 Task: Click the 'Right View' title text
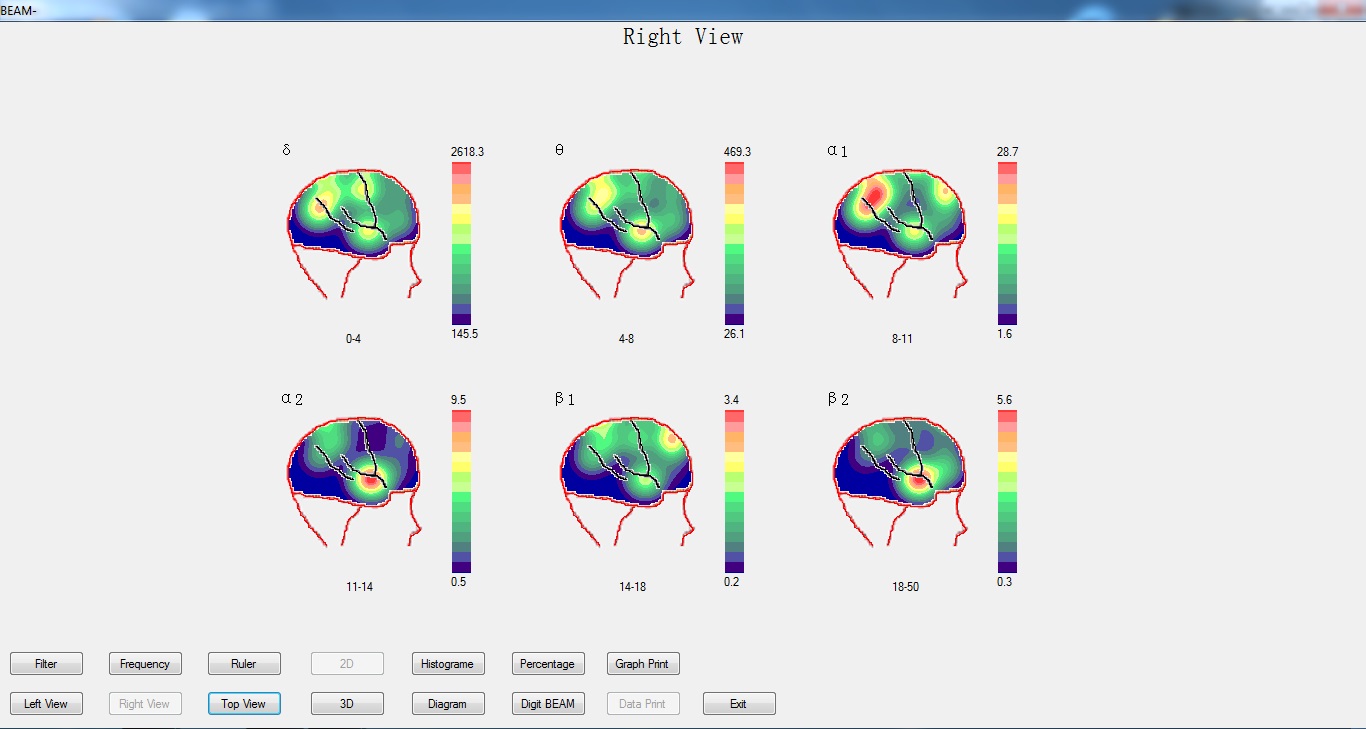[x=683, y=37]
